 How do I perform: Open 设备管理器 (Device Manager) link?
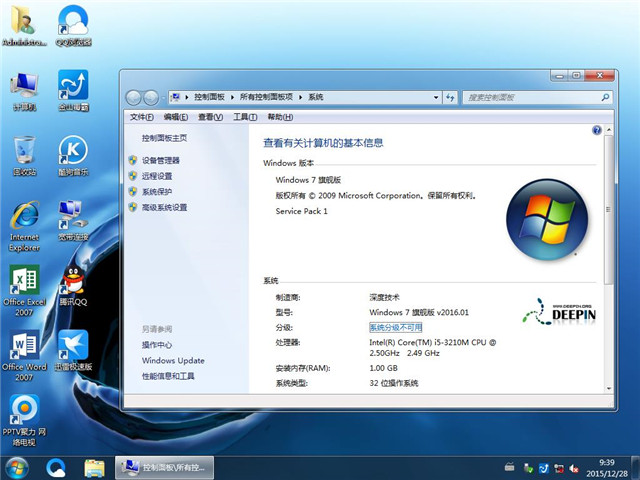160,160
